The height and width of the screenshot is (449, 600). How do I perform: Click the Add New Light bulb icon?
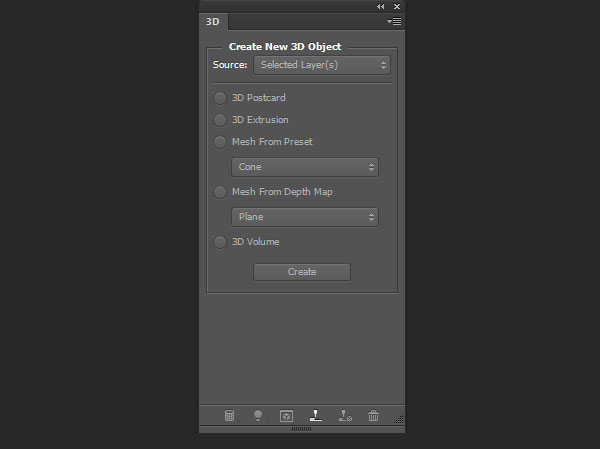point(257,416)
